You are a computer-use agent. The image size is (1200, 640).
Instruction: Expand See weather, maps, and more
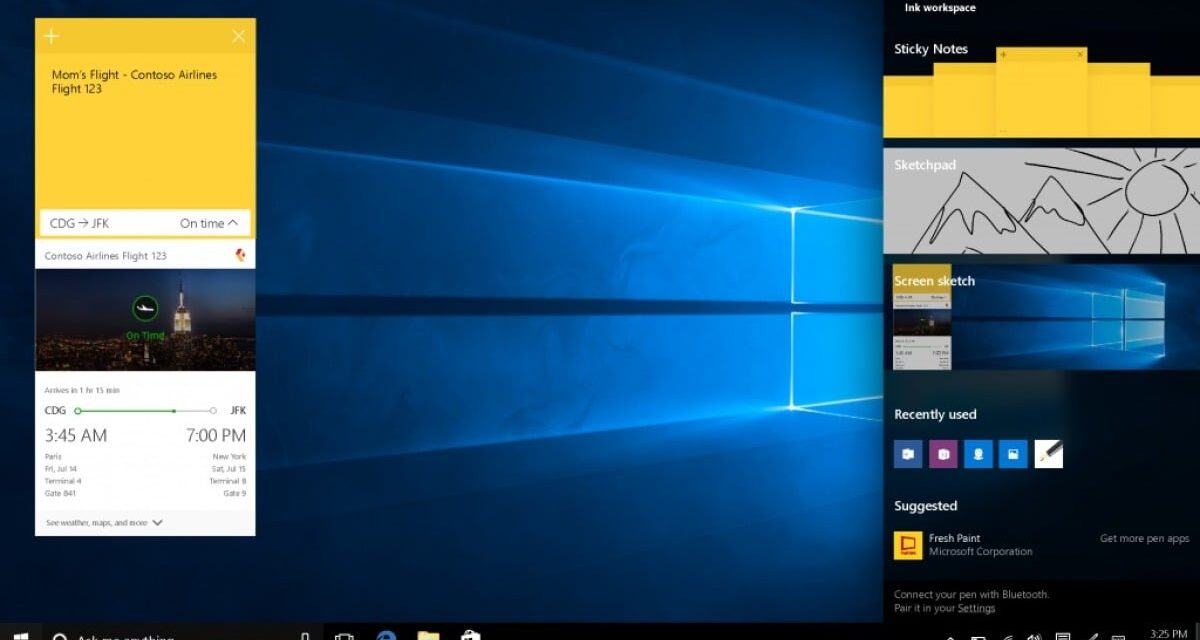tap(105, 522)
